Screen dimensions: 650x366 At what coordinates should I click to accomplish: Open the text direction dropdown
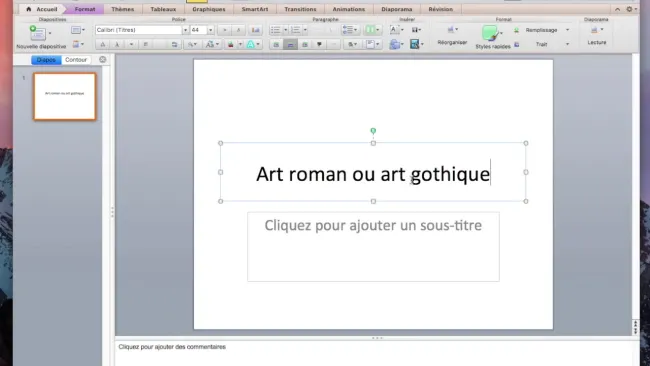353,44
